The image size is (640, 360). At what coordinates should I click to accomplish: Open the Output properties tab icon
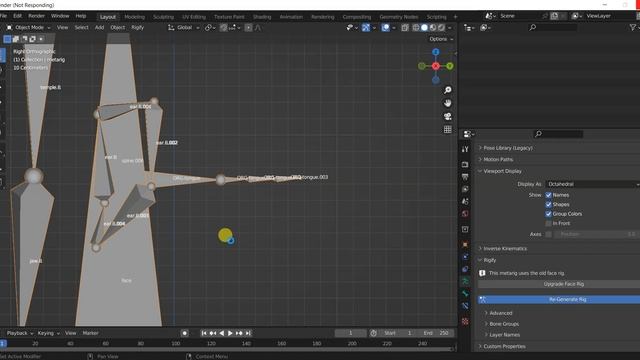465,177
